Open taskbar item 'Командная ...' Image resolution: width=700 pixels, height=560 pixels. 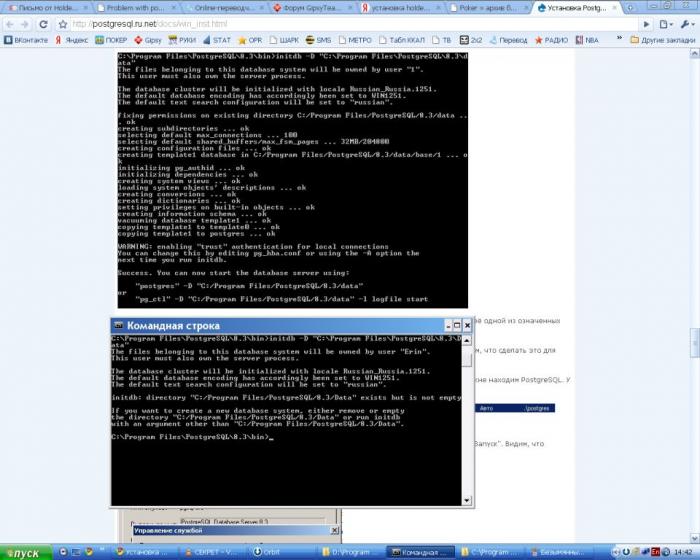(421, 552)
